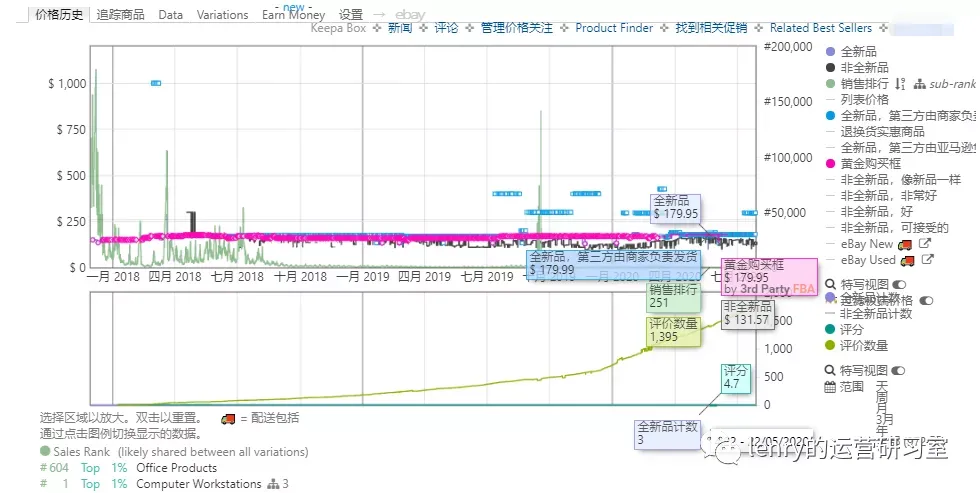Click truck icon before 配送包括

[228, 419]
